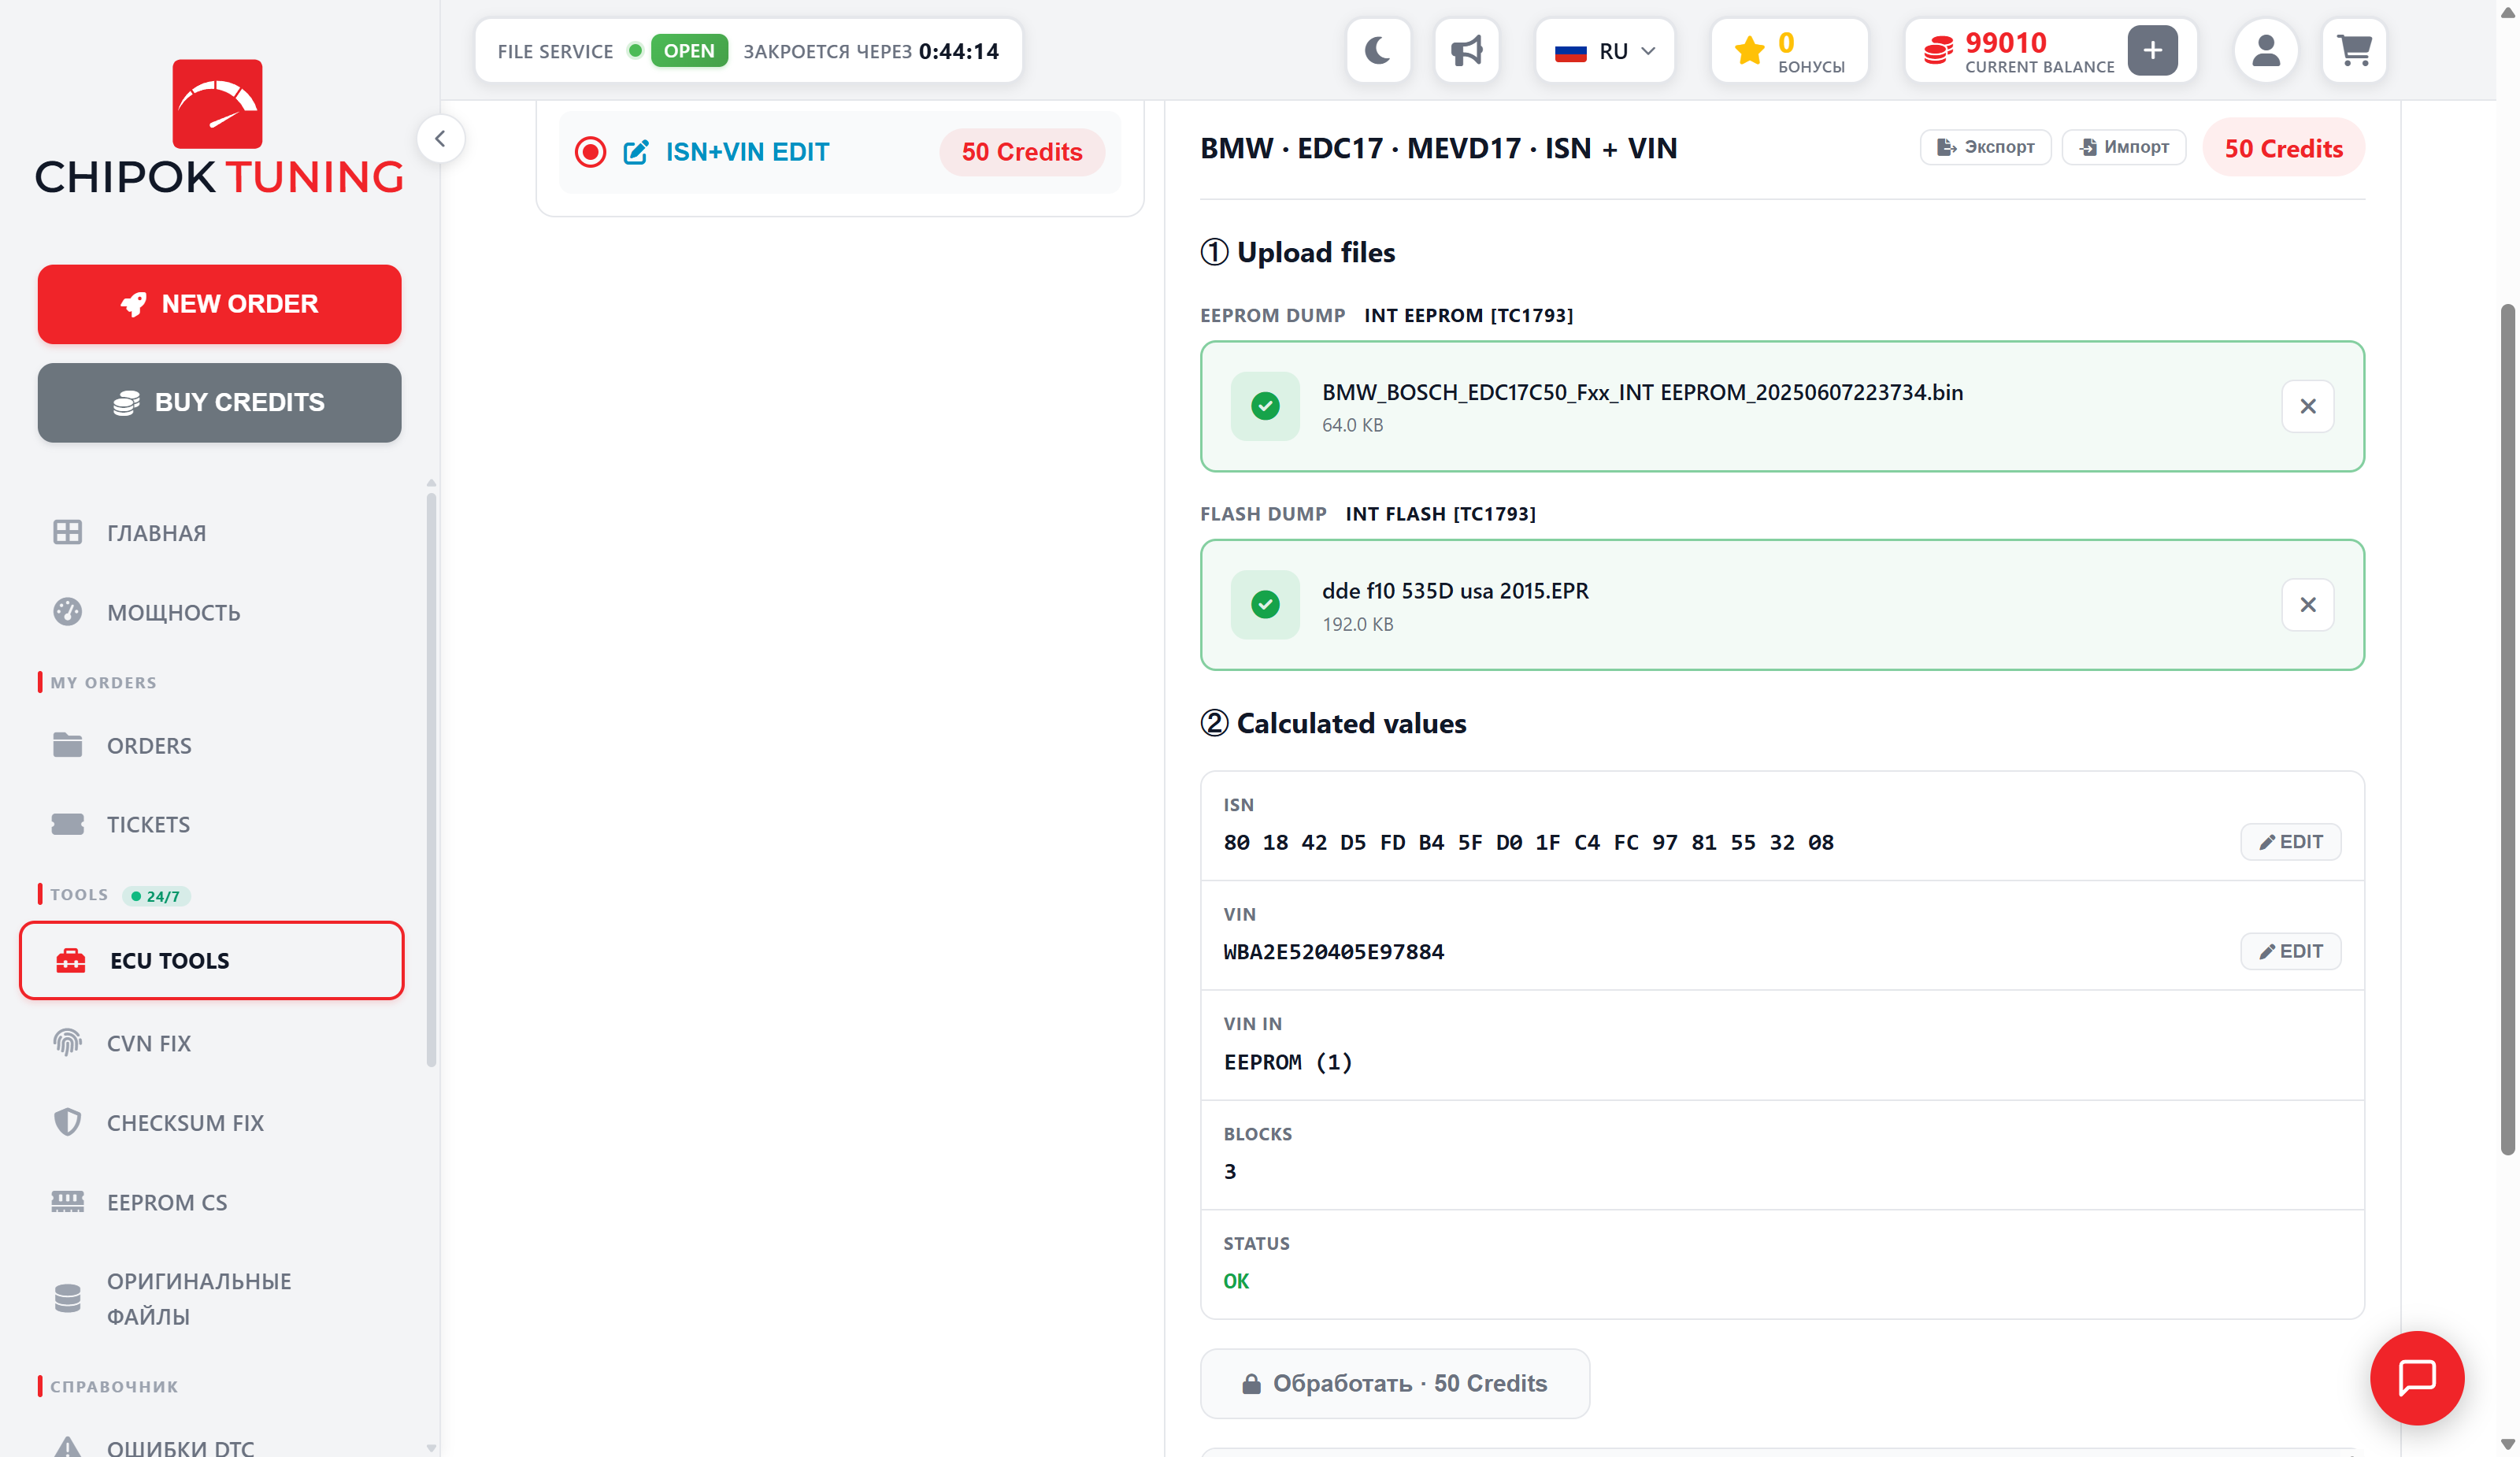Click the OPEN file service status badge
The width and height of the screenshot is (2520, 1457).
689,51
